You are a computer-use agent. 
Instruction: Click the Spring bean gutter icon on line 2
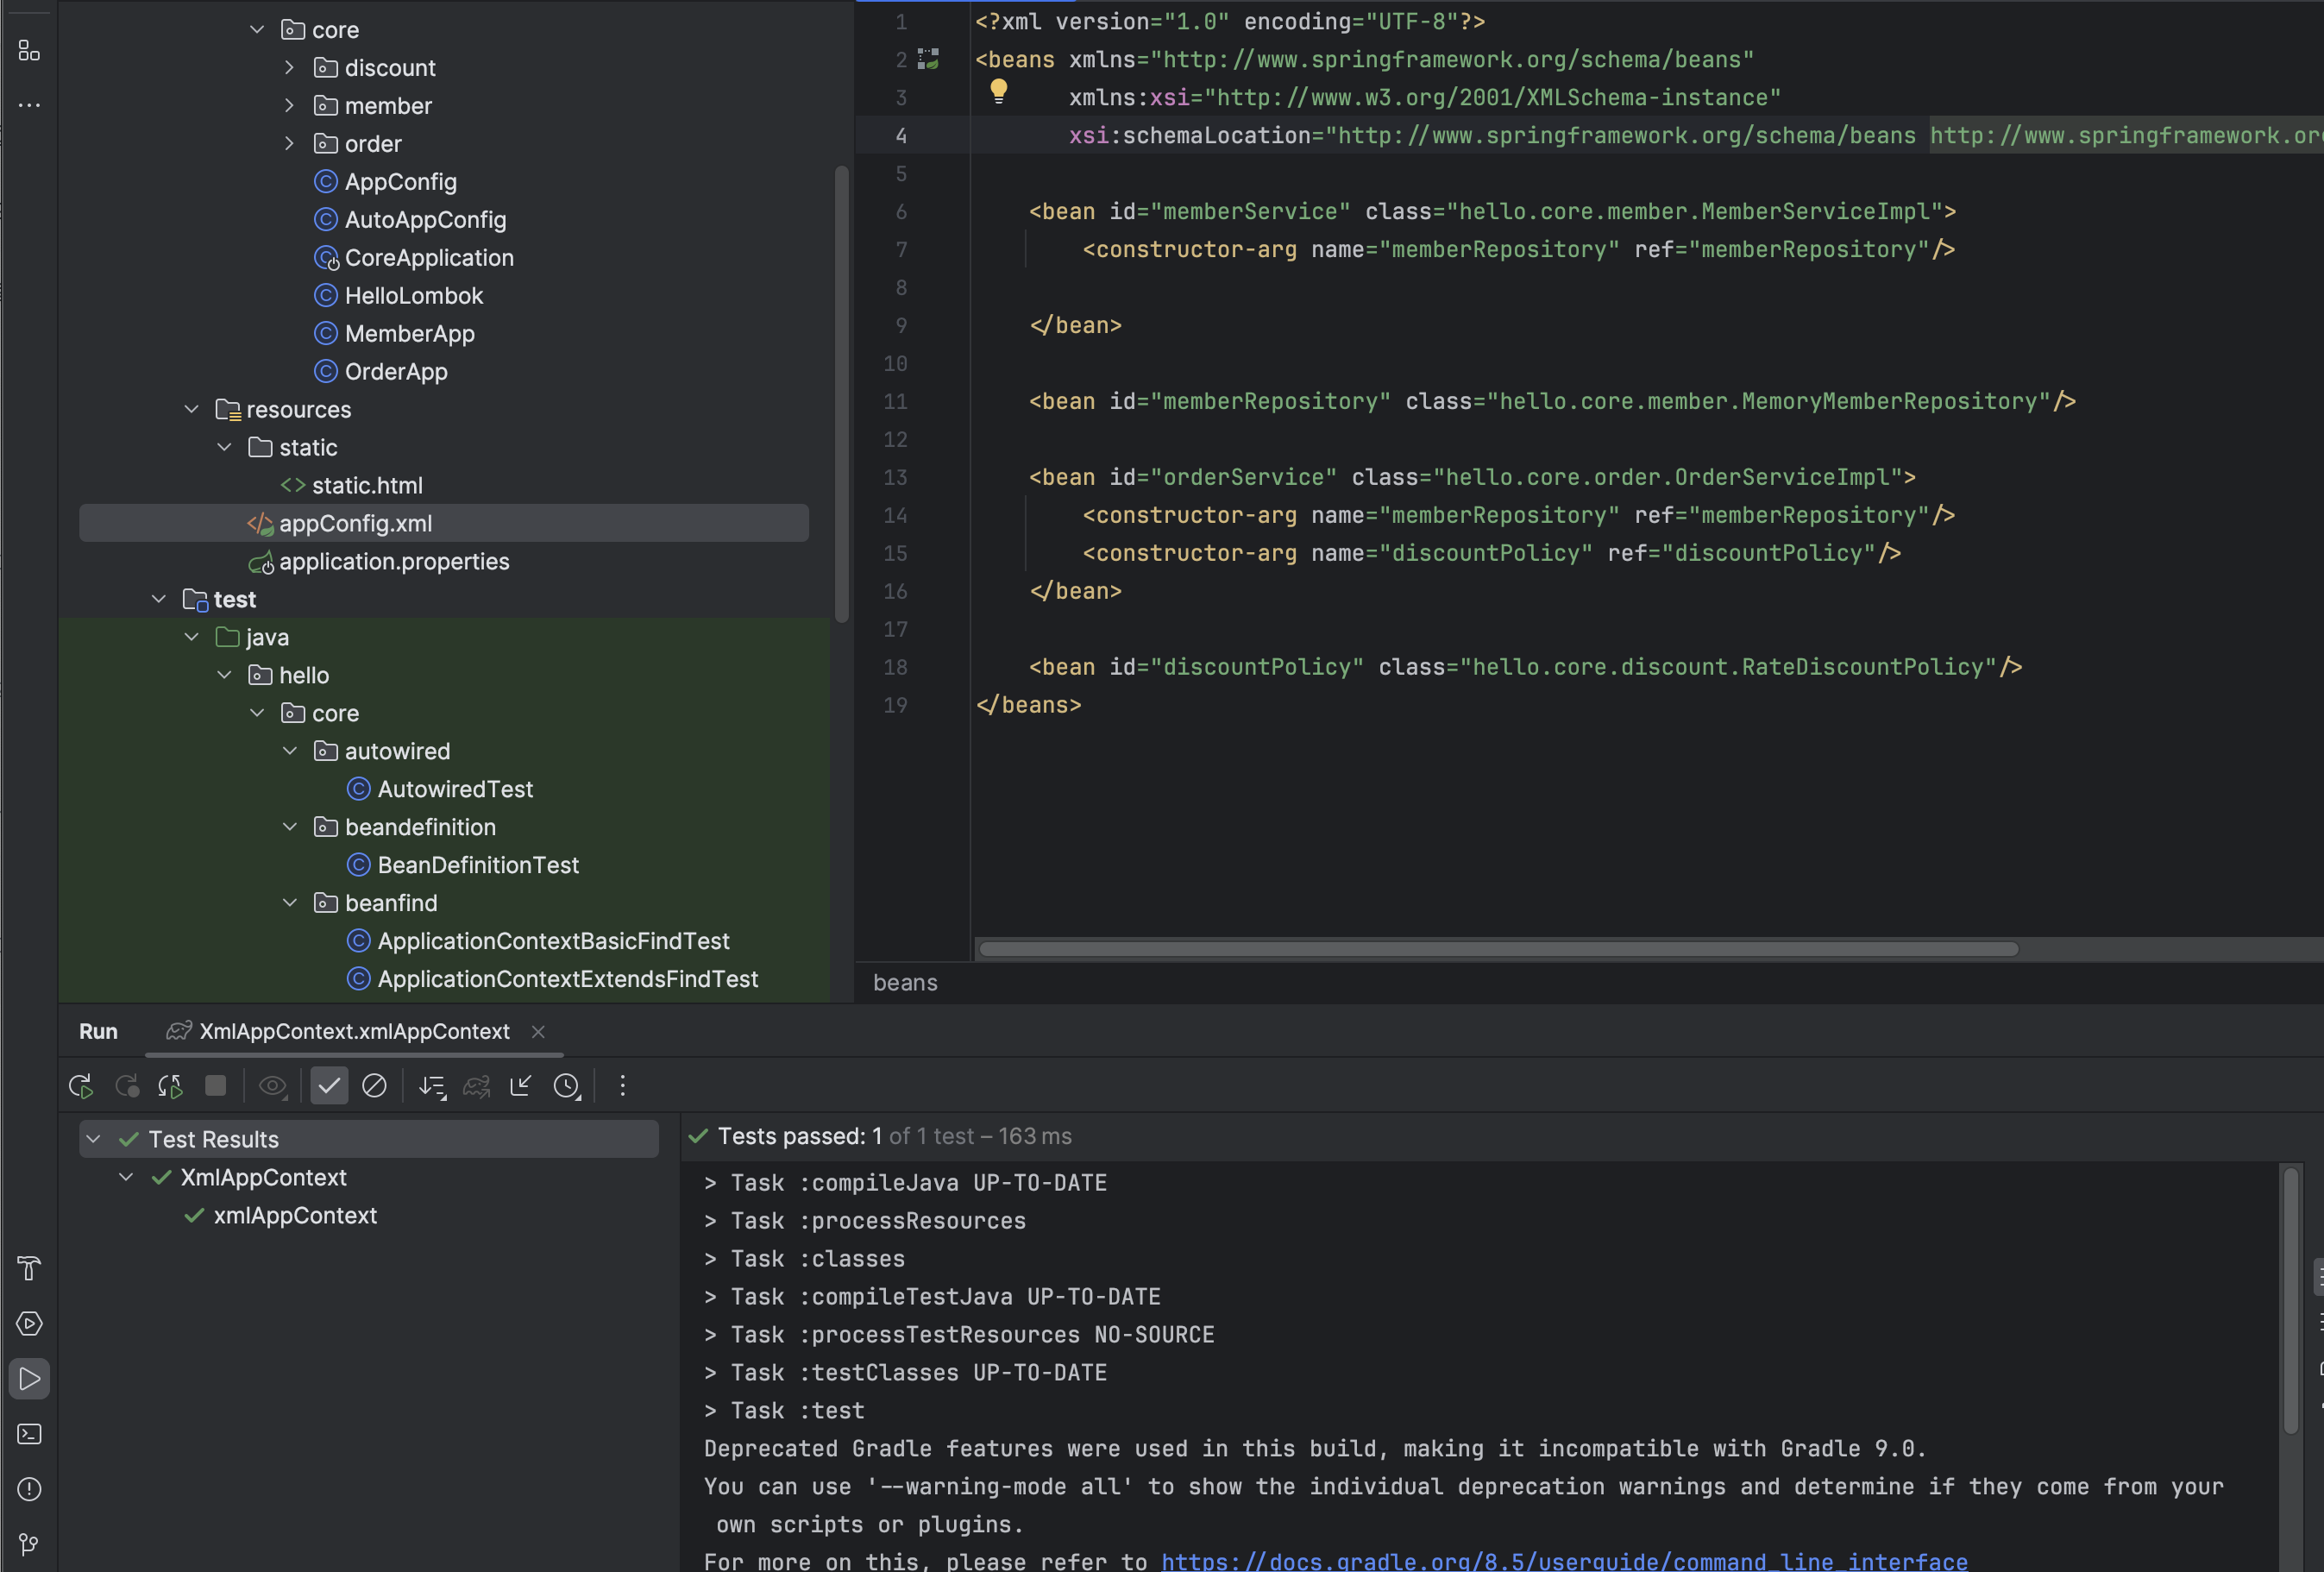click(928, 59)
